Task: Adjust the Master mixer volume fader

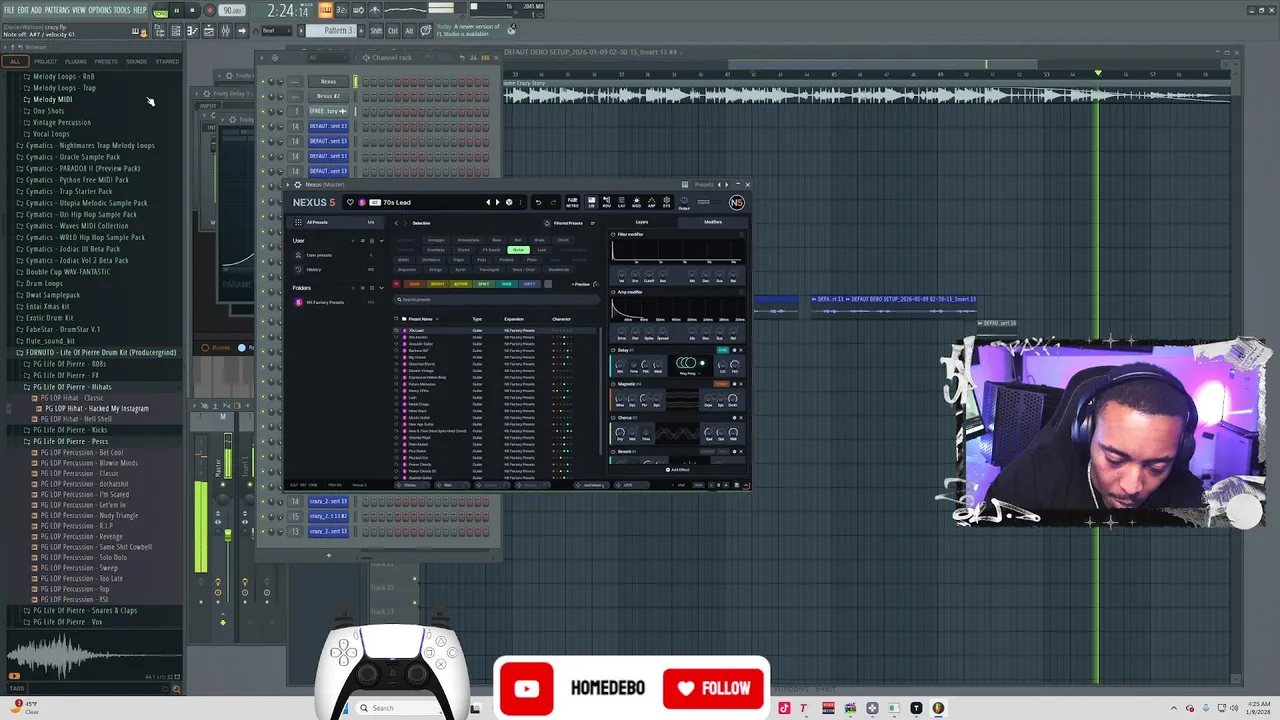Action: click(228, 534)
